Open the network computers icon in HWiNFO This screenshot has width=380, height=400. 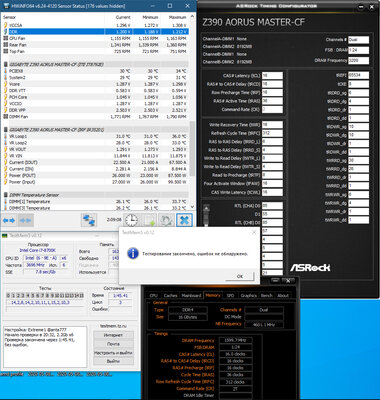(89, 220)
